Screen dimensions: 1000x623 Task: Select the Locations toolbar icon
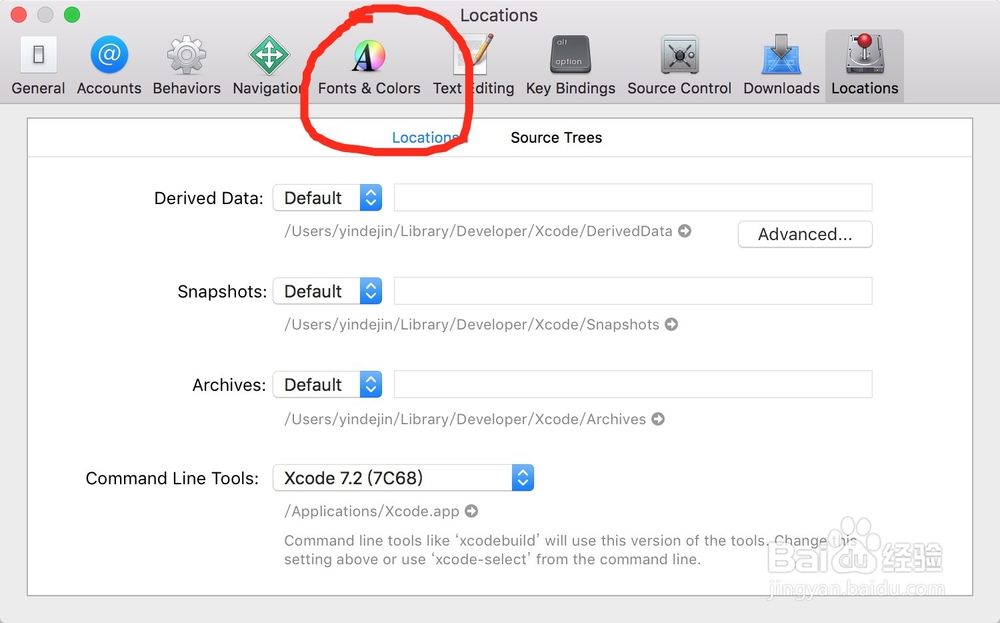[x=864, y=66]
